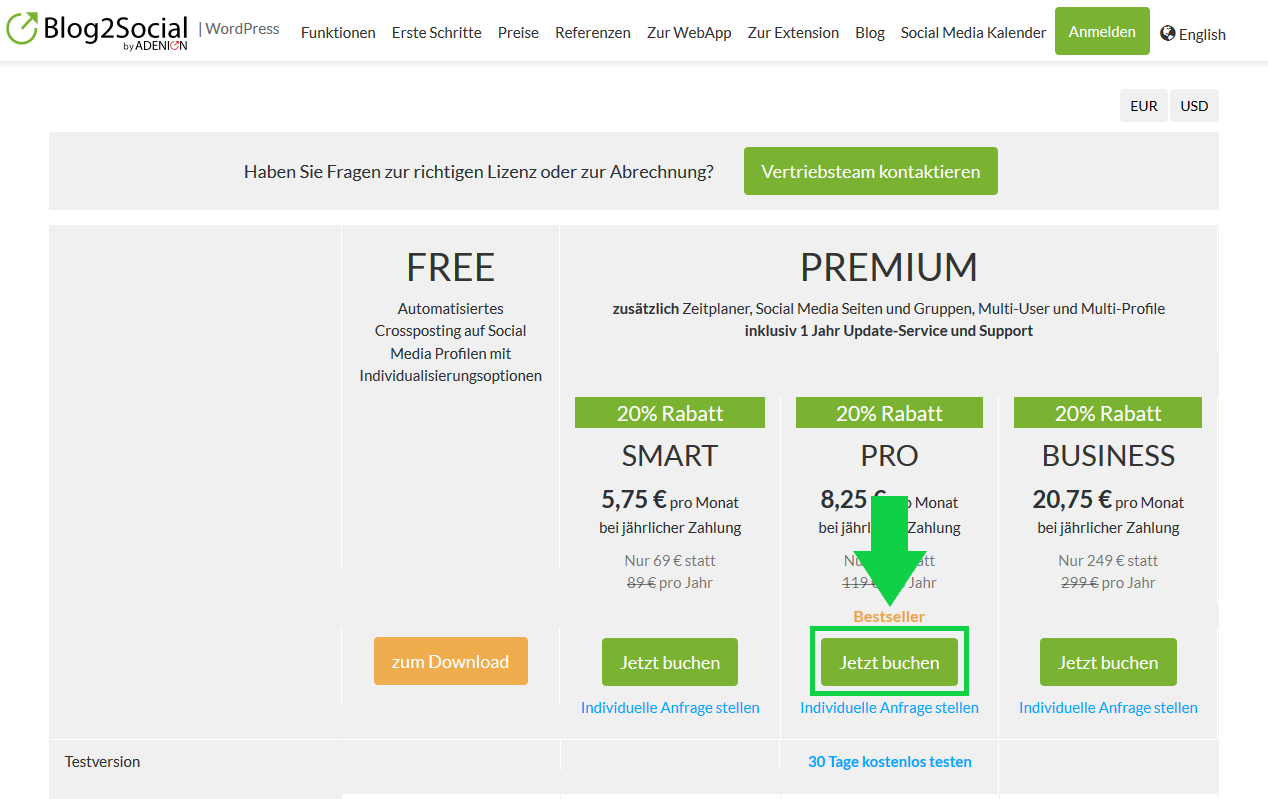Click the FREE plan heading
The width and height of the screenshot is (1268, 799).
coord(450,267)
